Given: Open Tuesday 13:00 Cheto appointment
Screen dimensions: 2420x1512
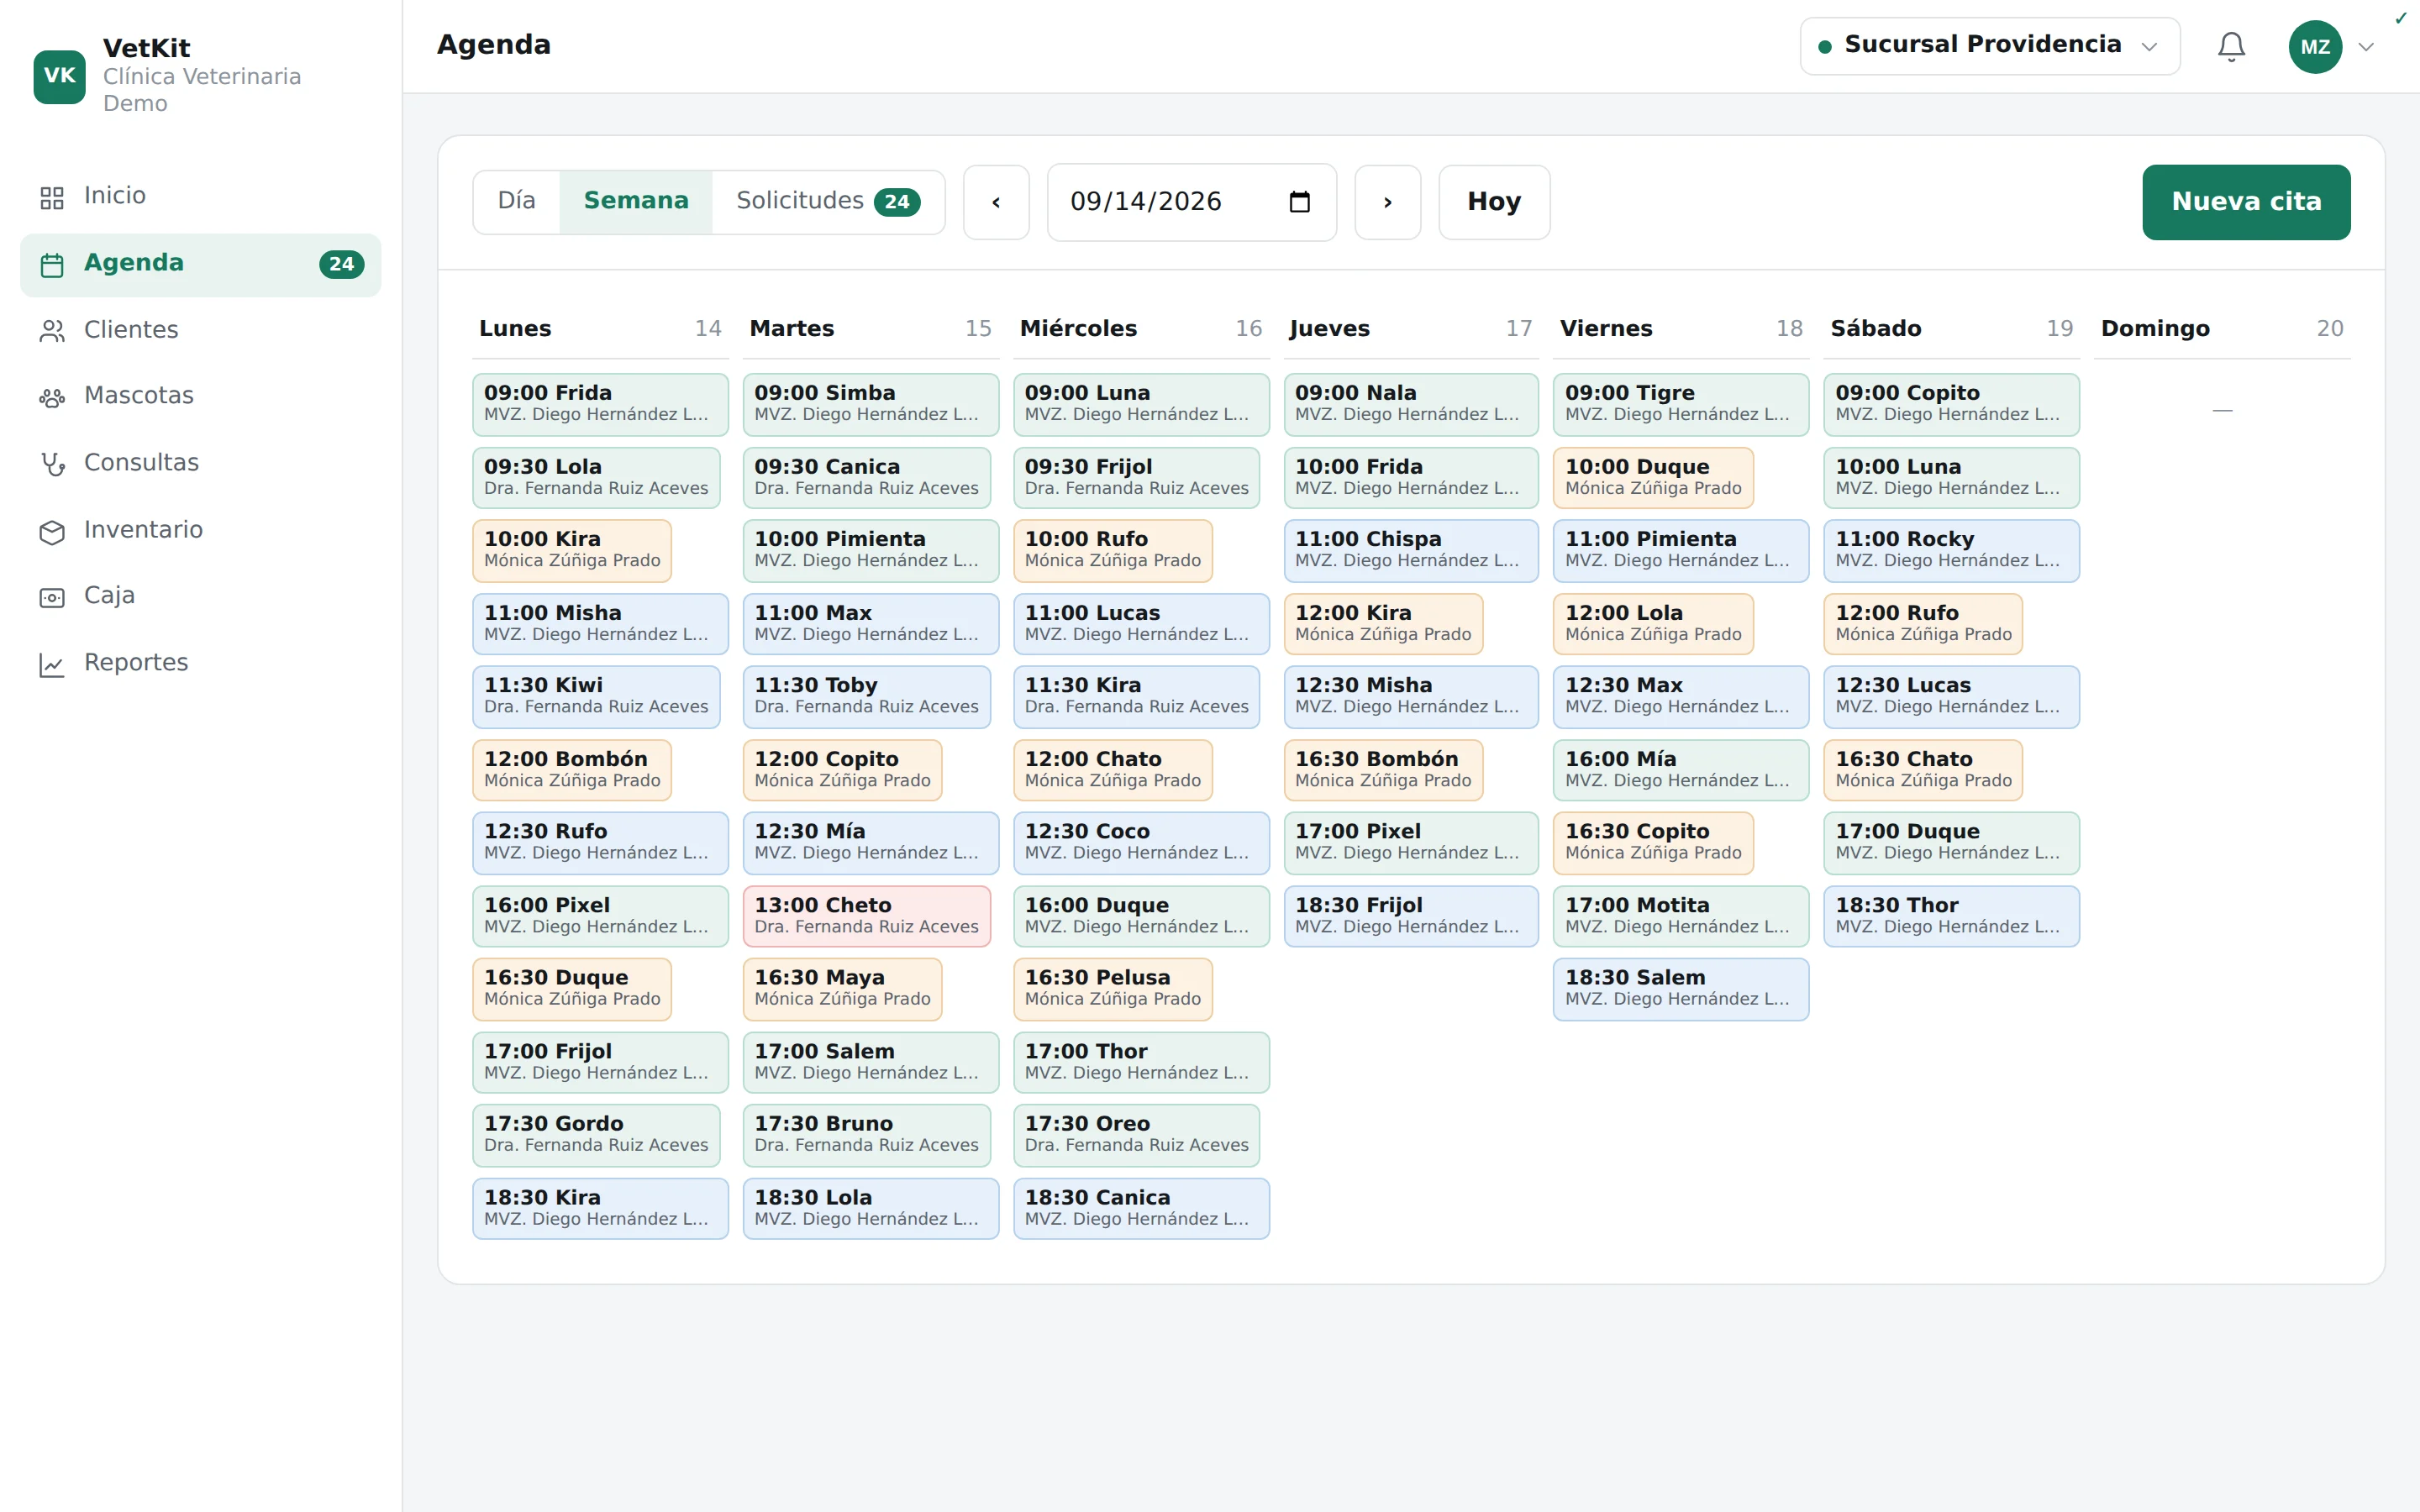Looking at the screenshot, I should 866,916.
